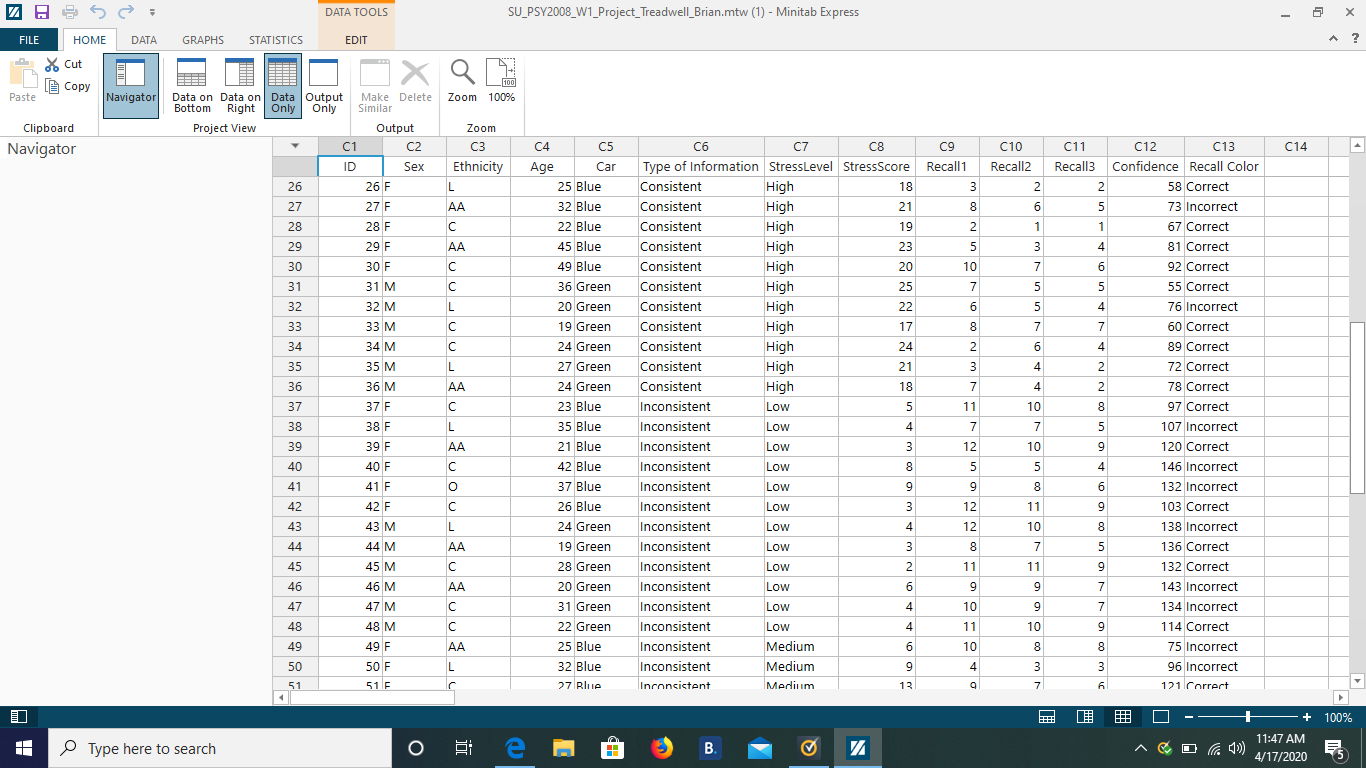The image size is (1366, 768).
Task: Click the worksheet corner dropdown arrow
Action: point(295,146)
